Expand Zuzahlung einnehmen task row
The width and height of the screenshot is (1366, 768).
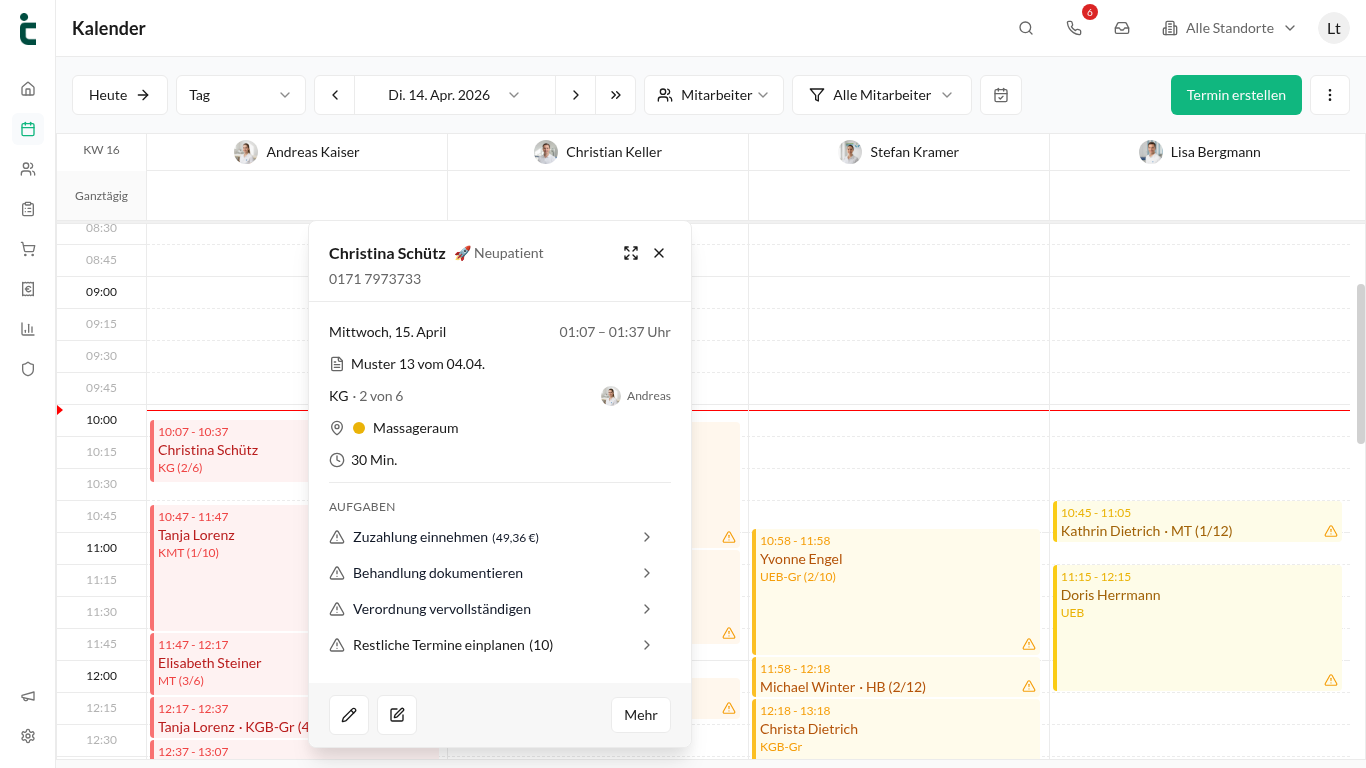point(490,537)
